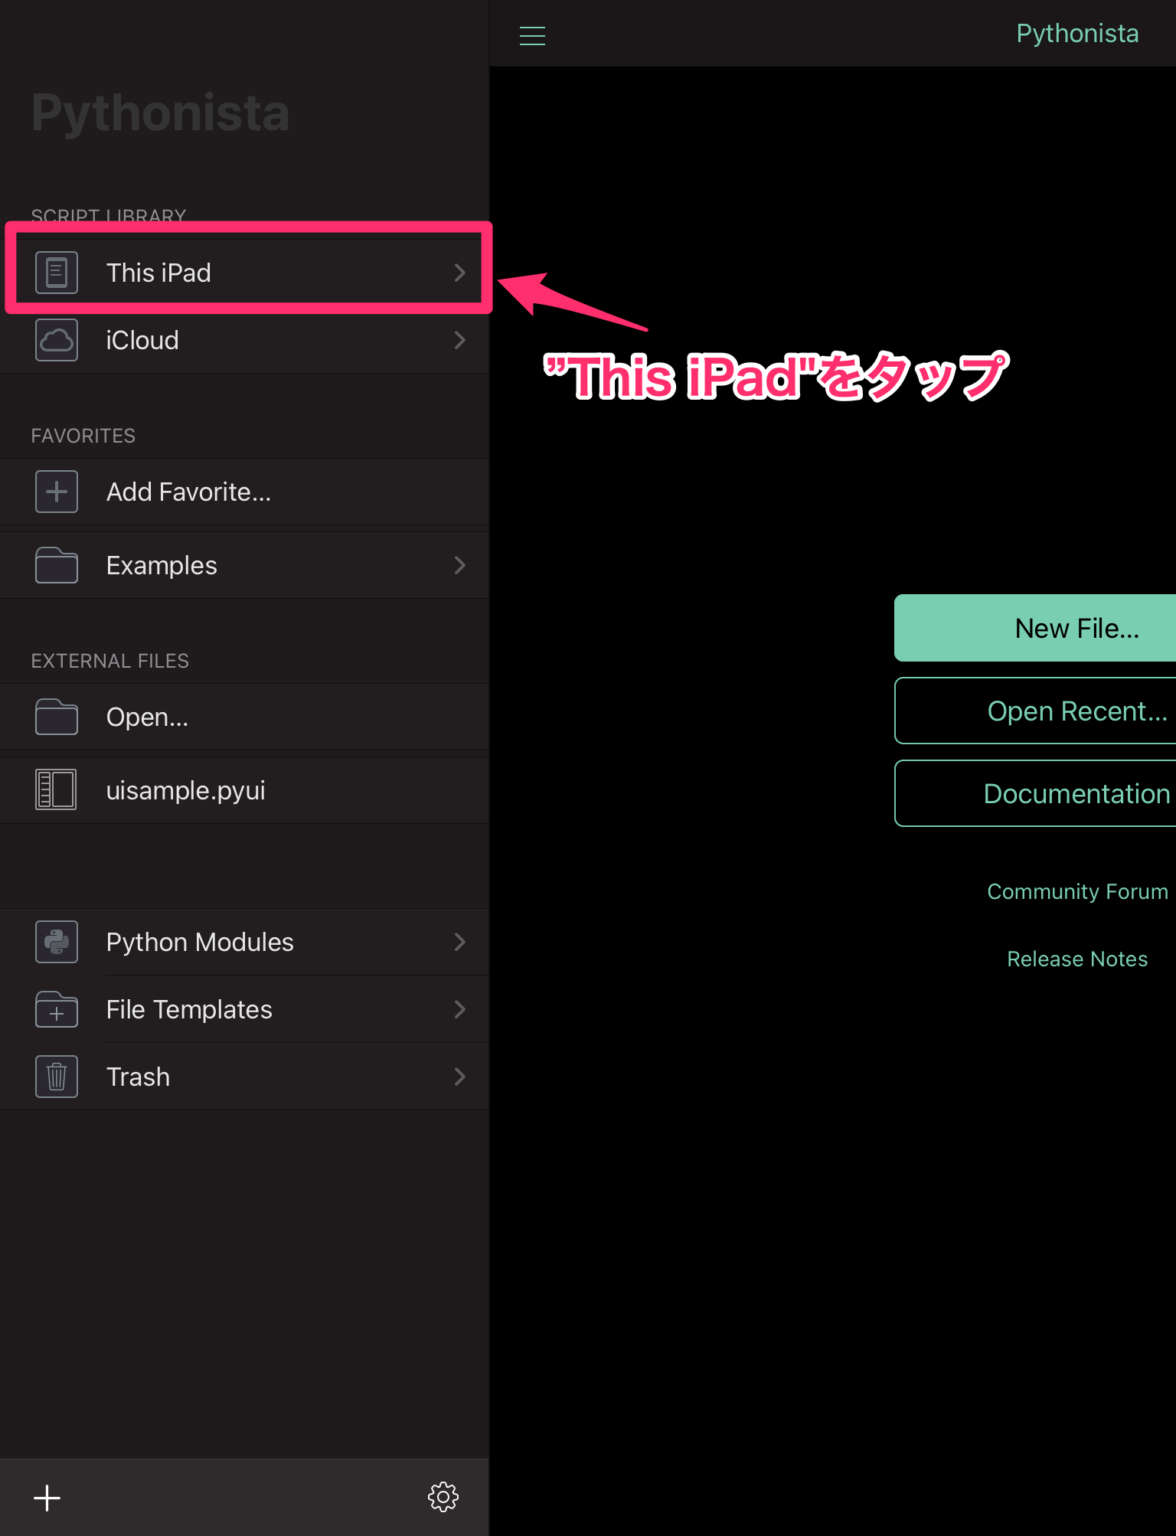The height and width of the screenshot is (1536, 1176).
Task: Expand the Examples folder chevron
Action: point(459,565)
